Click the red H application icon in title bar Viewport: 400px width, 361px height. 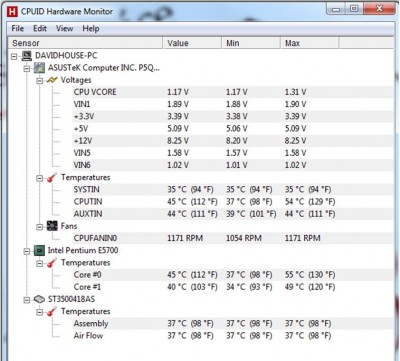pos(12,12)
